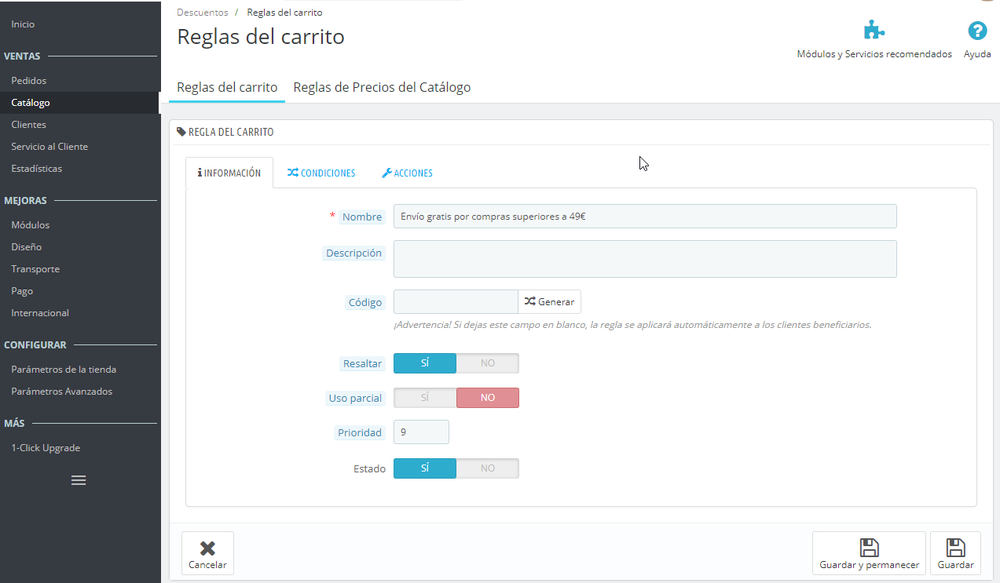Click the Prioridad number field

[421, 432]
